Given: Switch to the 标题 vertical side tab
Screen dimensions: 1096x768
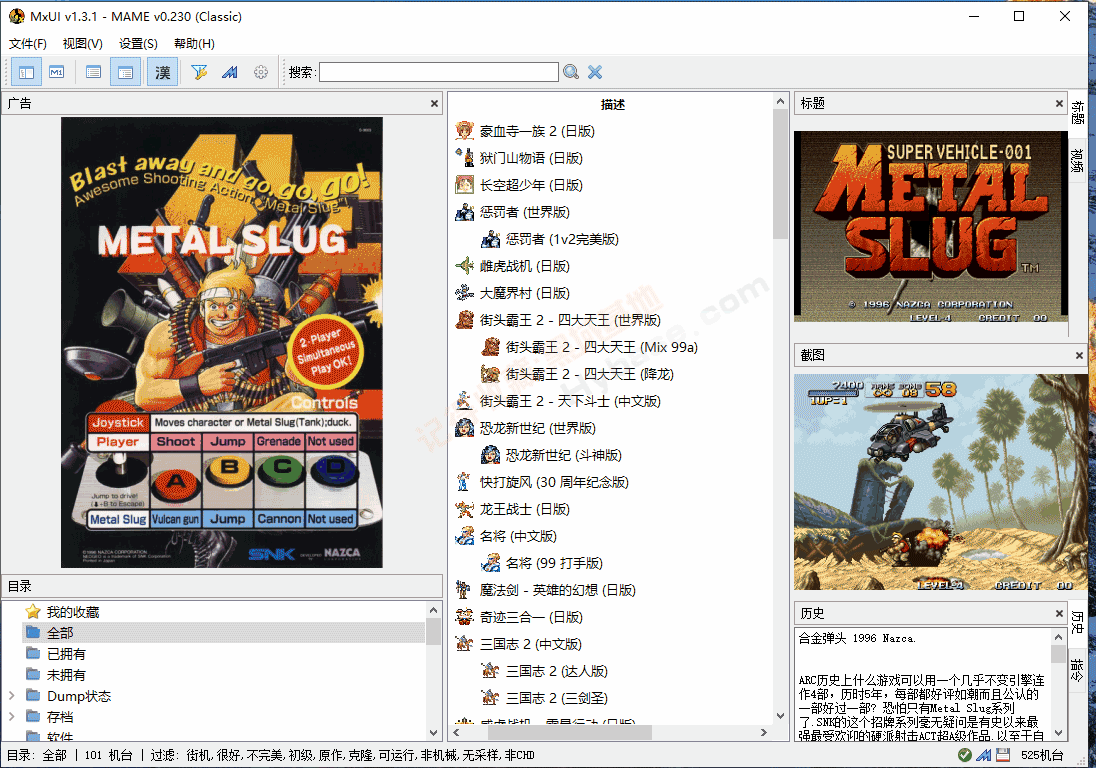Looking at the screenshot, I should [x=1077, y=112].
